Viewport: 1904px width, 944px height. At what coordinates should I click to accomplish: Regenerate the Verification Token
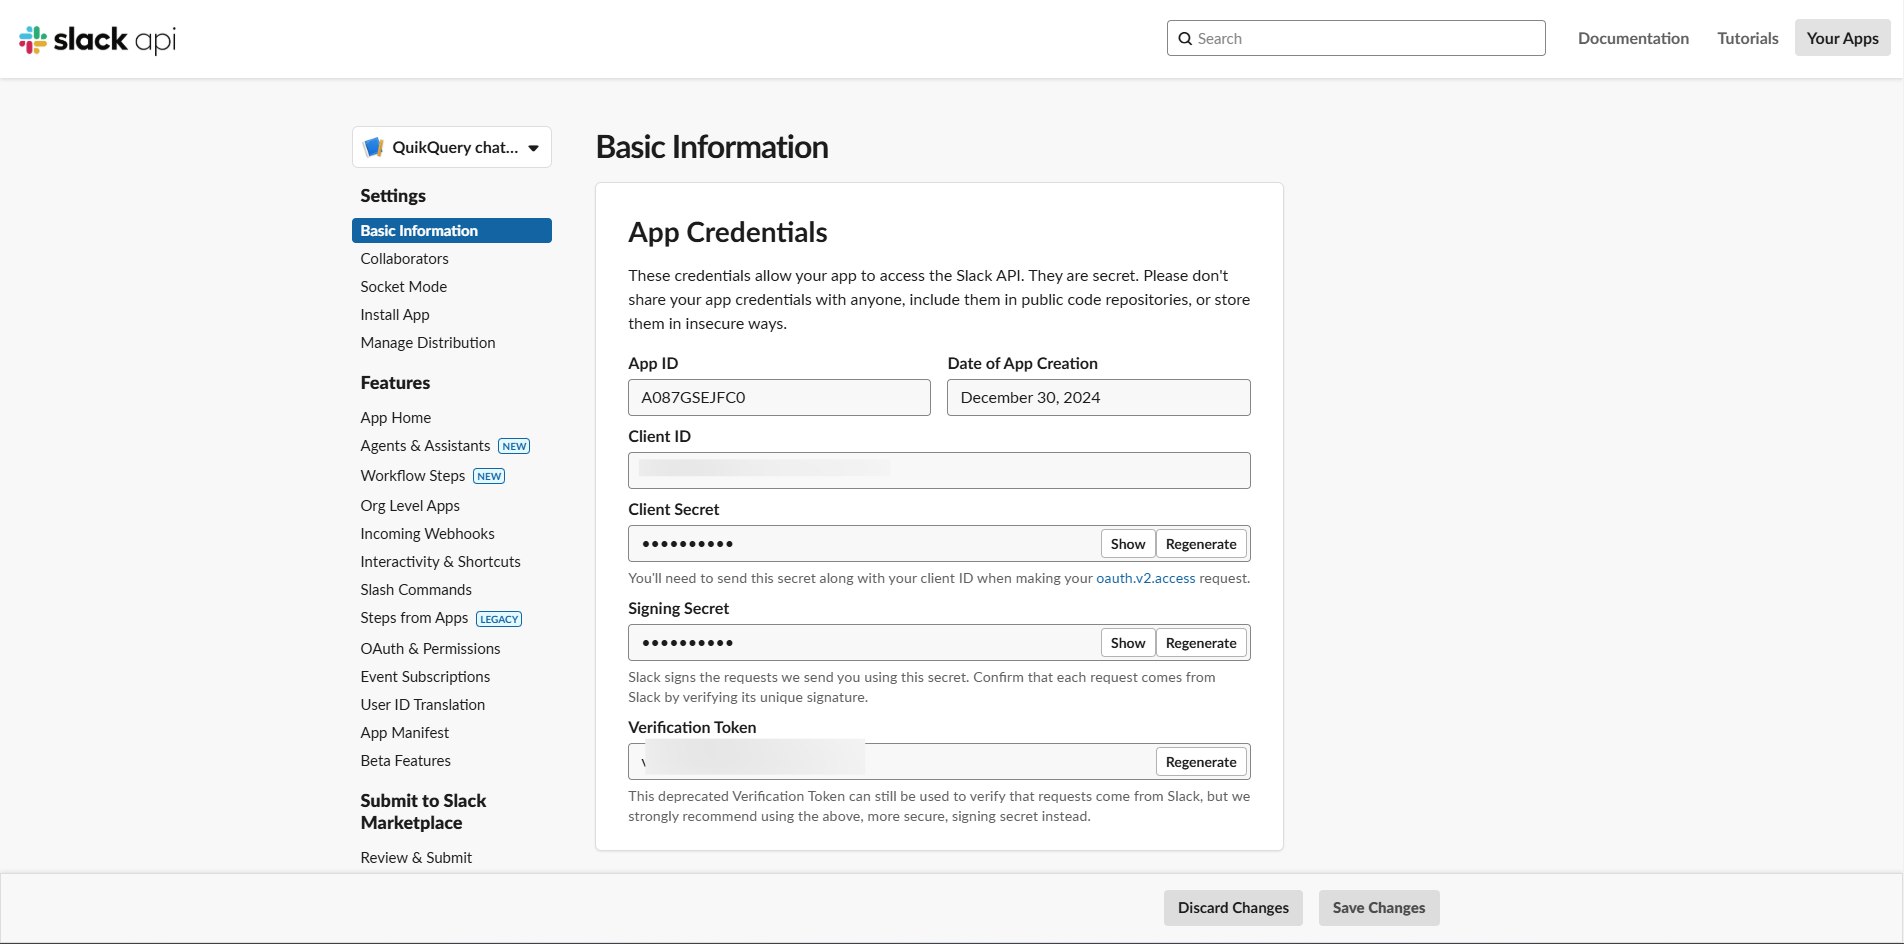tap(1200, 762)
